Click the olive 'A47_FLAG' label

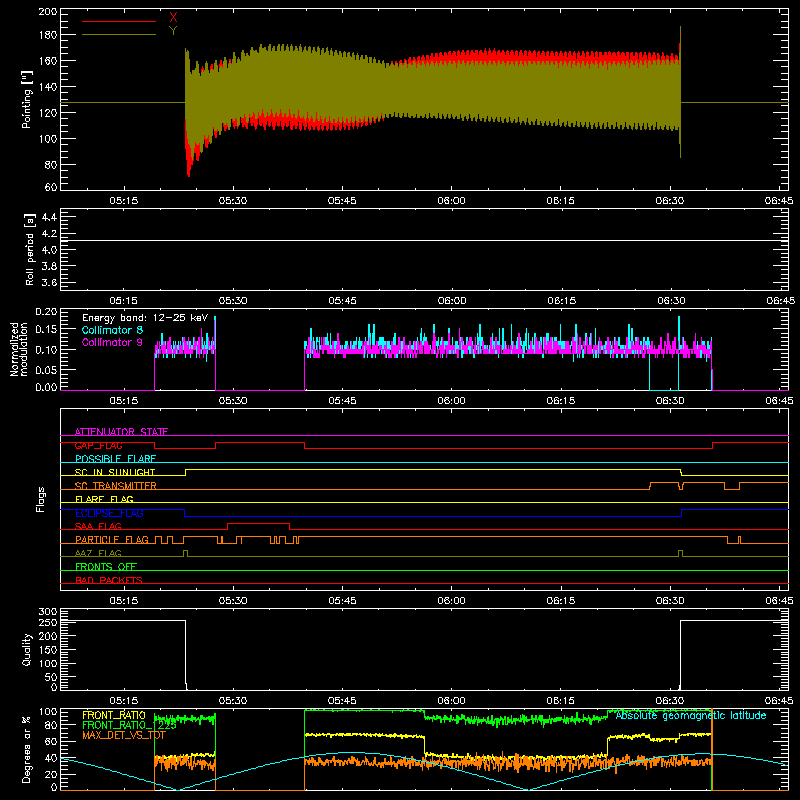[x=98, y=553]
